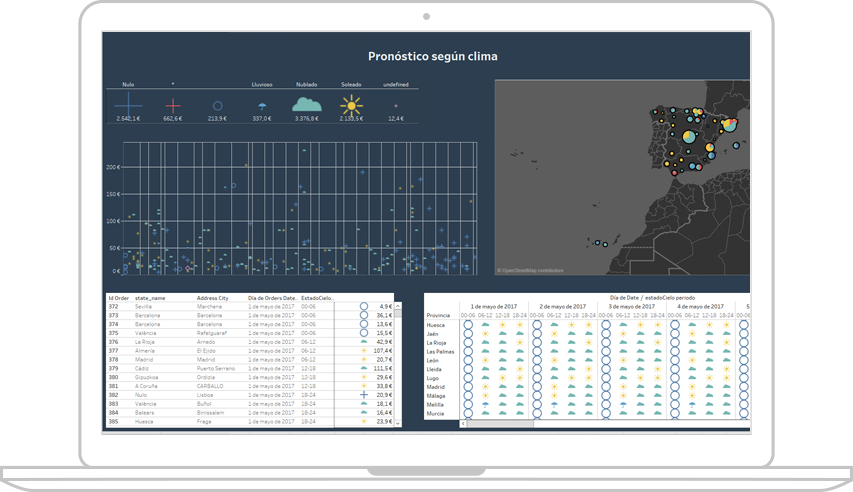
Task: Click the '3.376,8 €' total under cloud
Action: pyautogui.click(x=307, y=119)
